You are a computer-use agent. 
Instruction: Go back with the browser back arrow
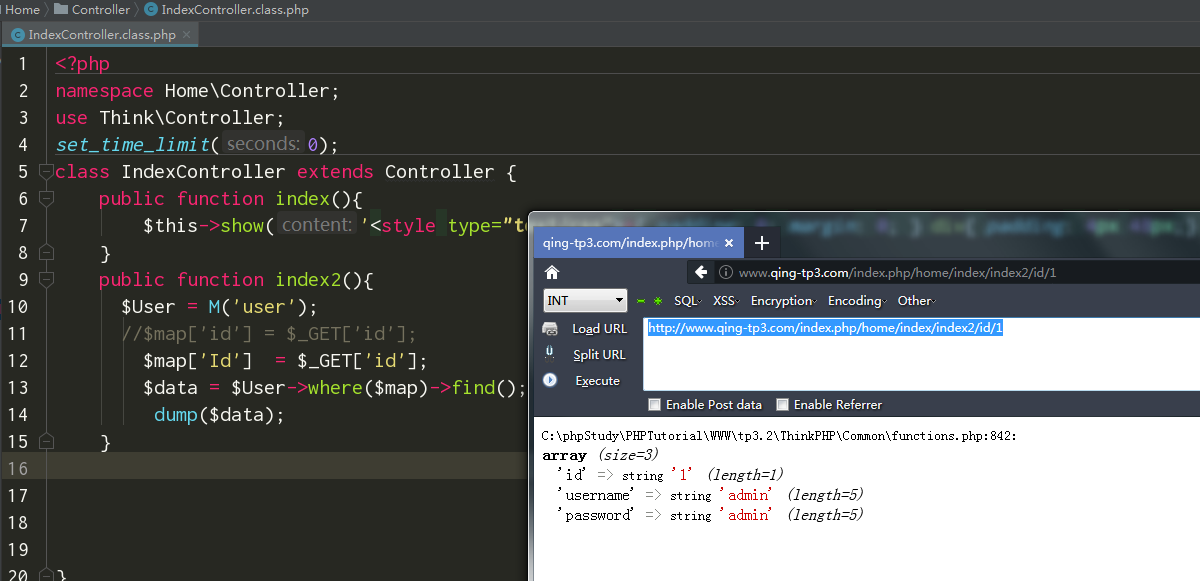701,272
